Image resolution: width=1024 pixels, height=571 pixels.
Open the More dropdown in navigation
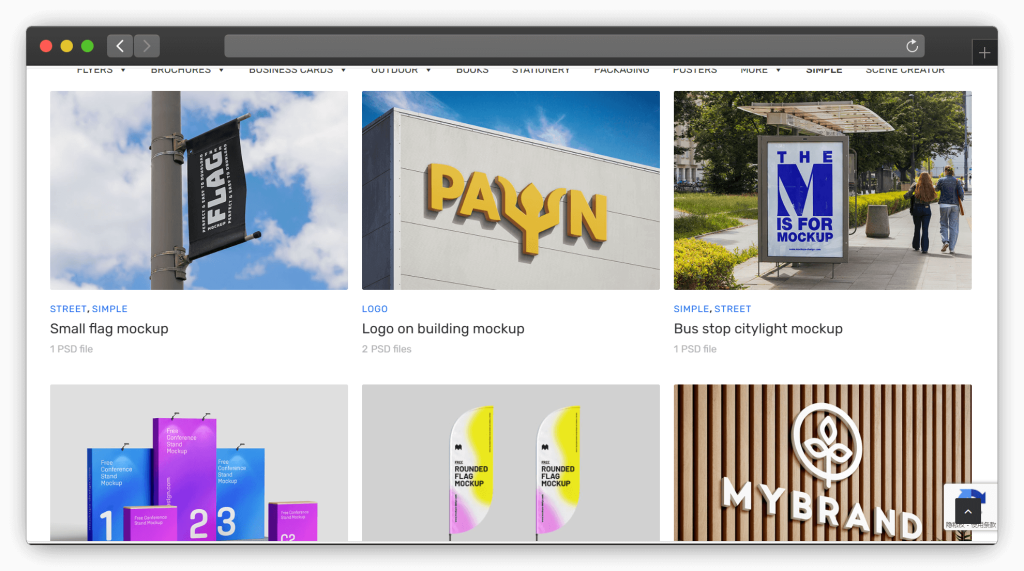tap(760, 70)
